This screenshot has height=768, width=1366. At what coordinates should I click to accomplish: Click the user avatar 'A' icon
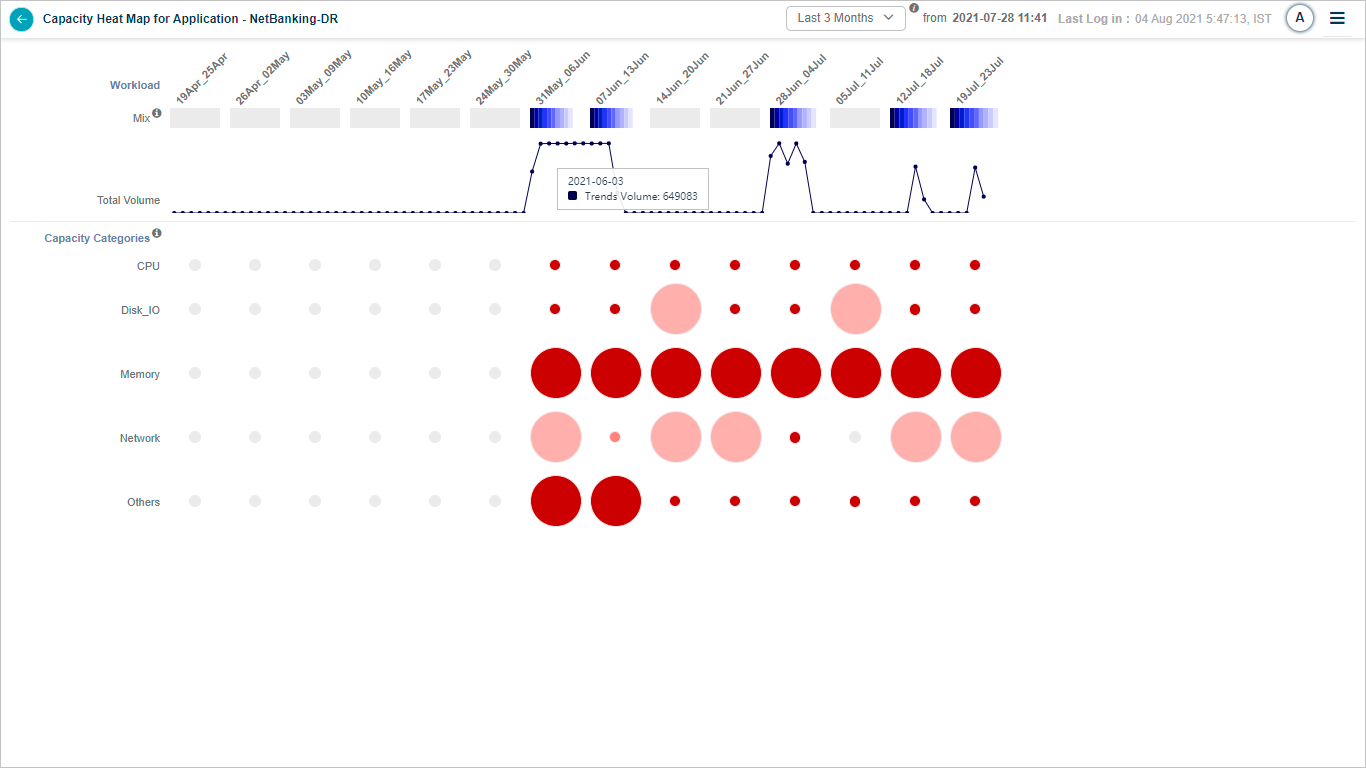[x=1299, y=18]
